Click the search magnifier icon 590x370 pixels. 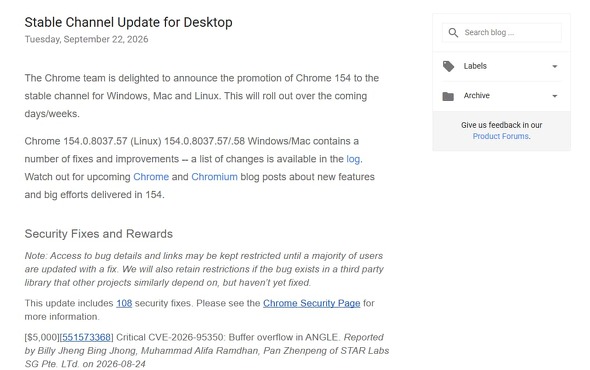click(453, 33)
